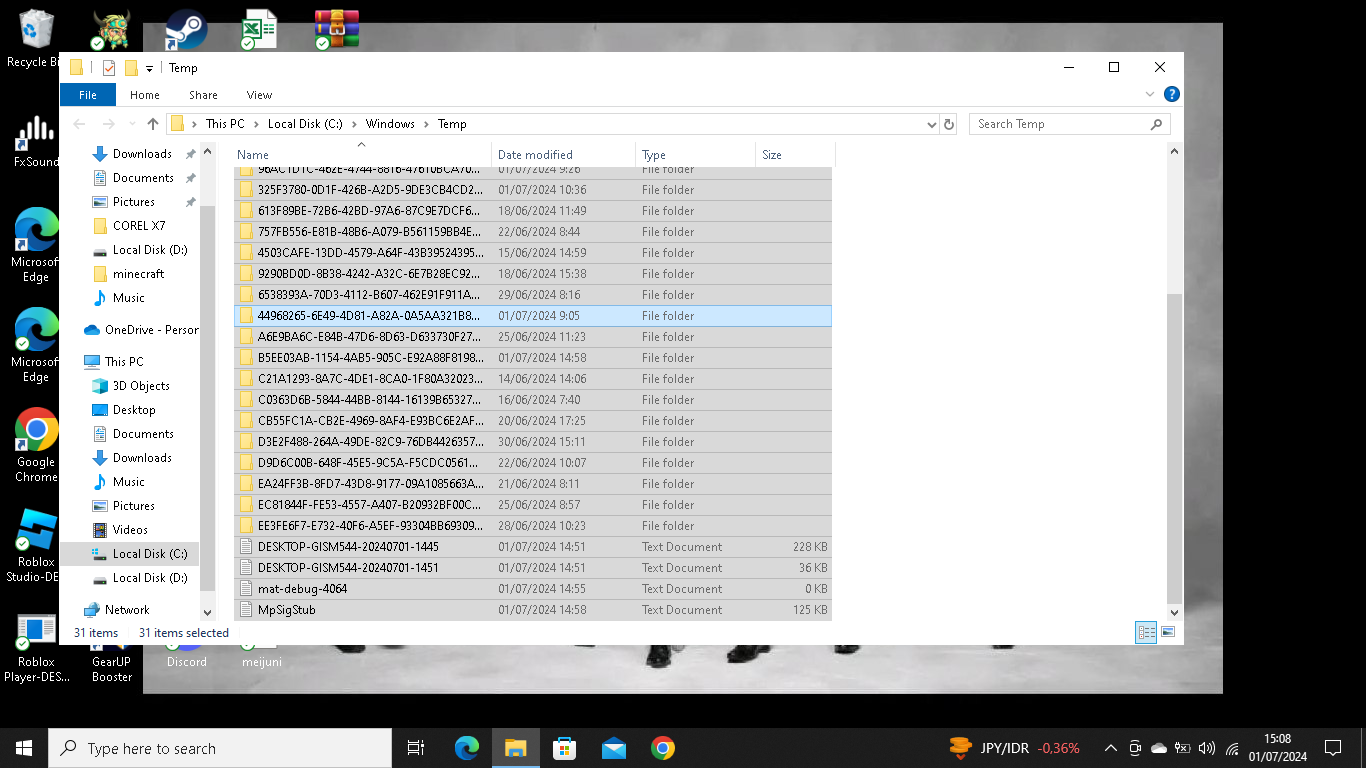Open minecraft folder in navigation pane
The width and height of the screenshot is (1366, 768).
[138, 274]
